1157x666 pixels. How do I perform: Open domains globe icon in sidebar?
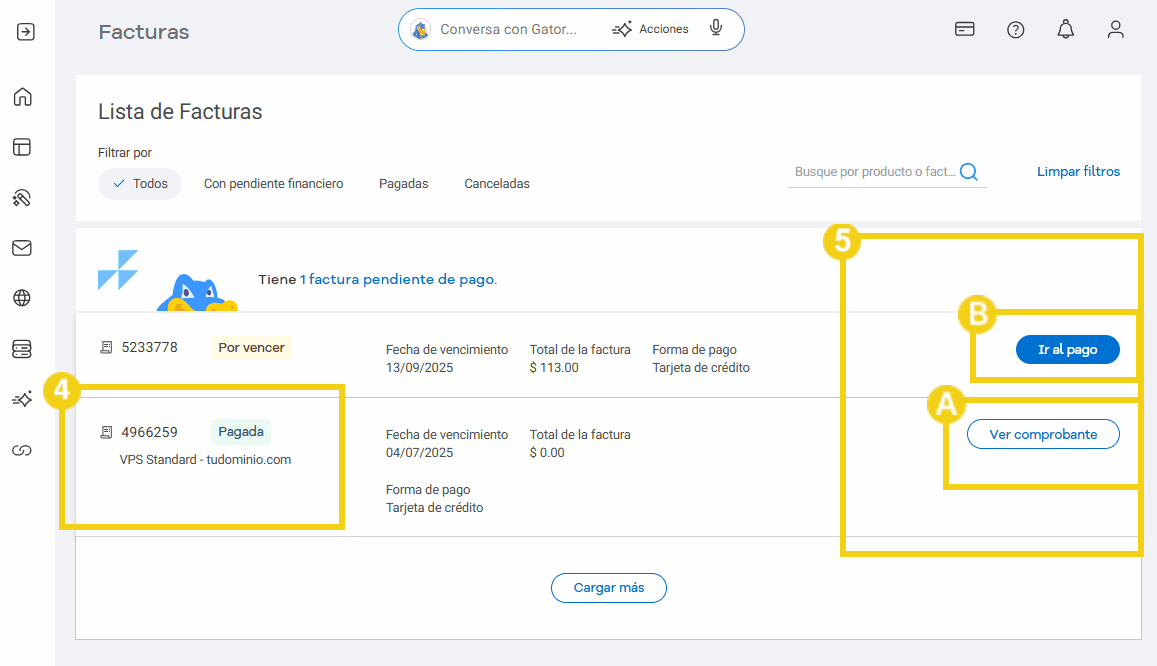pos(22,298)
